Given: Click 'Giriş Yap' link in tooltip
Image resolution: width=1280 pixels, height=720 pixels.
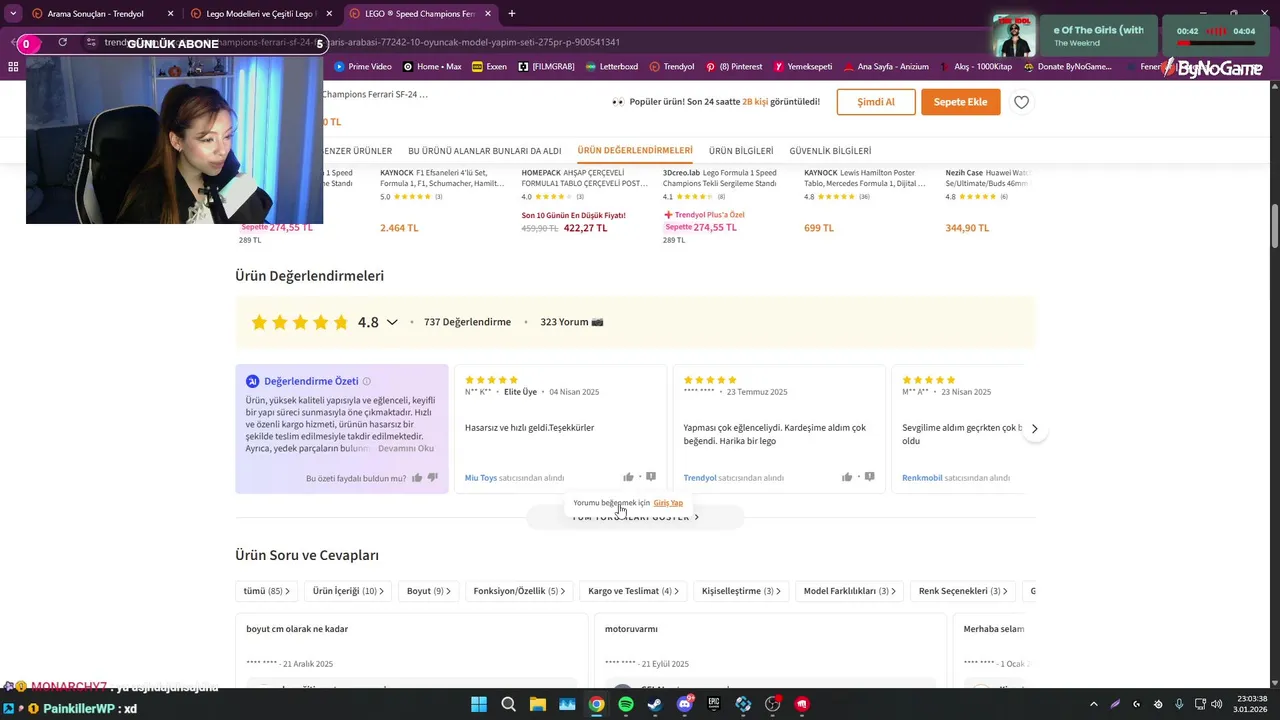Looking at the screenshot, I should point(668,503).
